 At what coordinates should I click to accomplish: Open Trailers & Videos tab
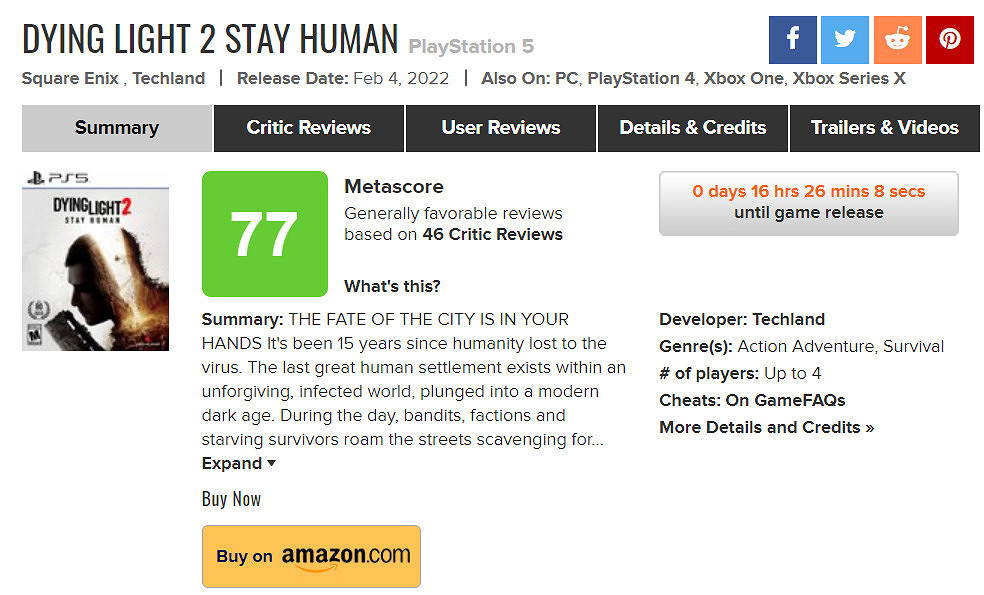[x=884, y=128]
